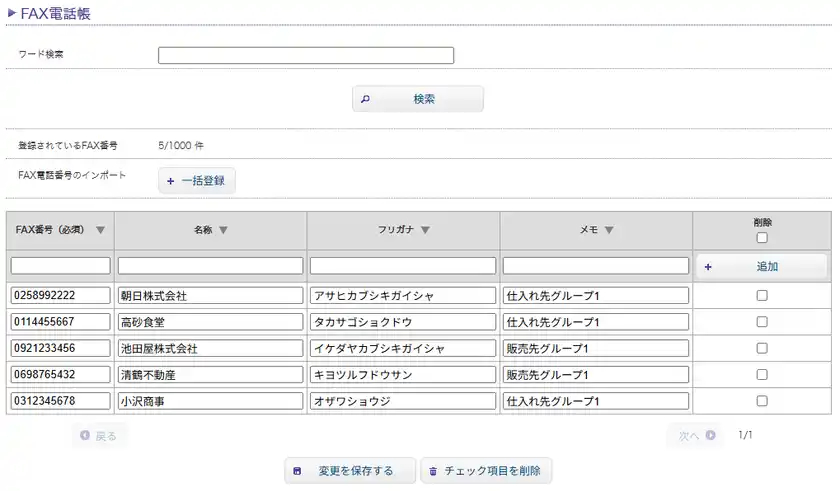
Task: Focus the empty new メモ input field
Action: click(x=596, y=266)
